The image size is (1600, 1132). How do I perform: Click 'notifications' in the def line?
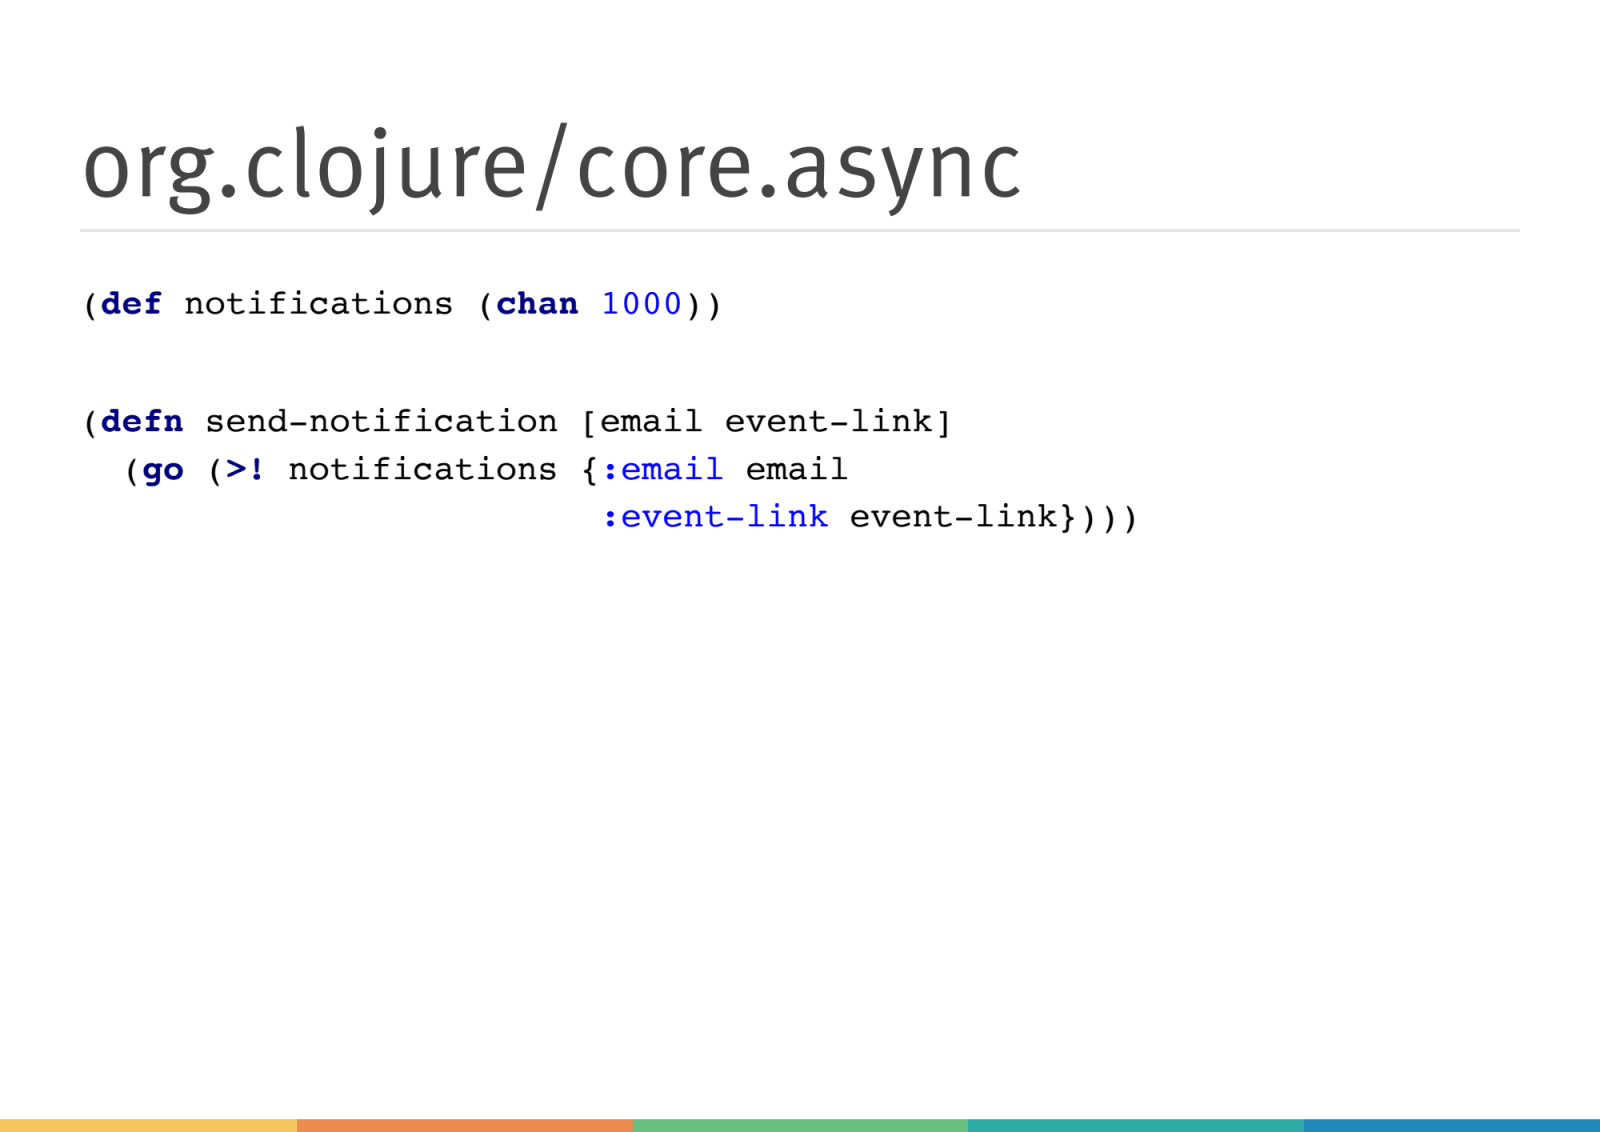(x=318, y=303)
